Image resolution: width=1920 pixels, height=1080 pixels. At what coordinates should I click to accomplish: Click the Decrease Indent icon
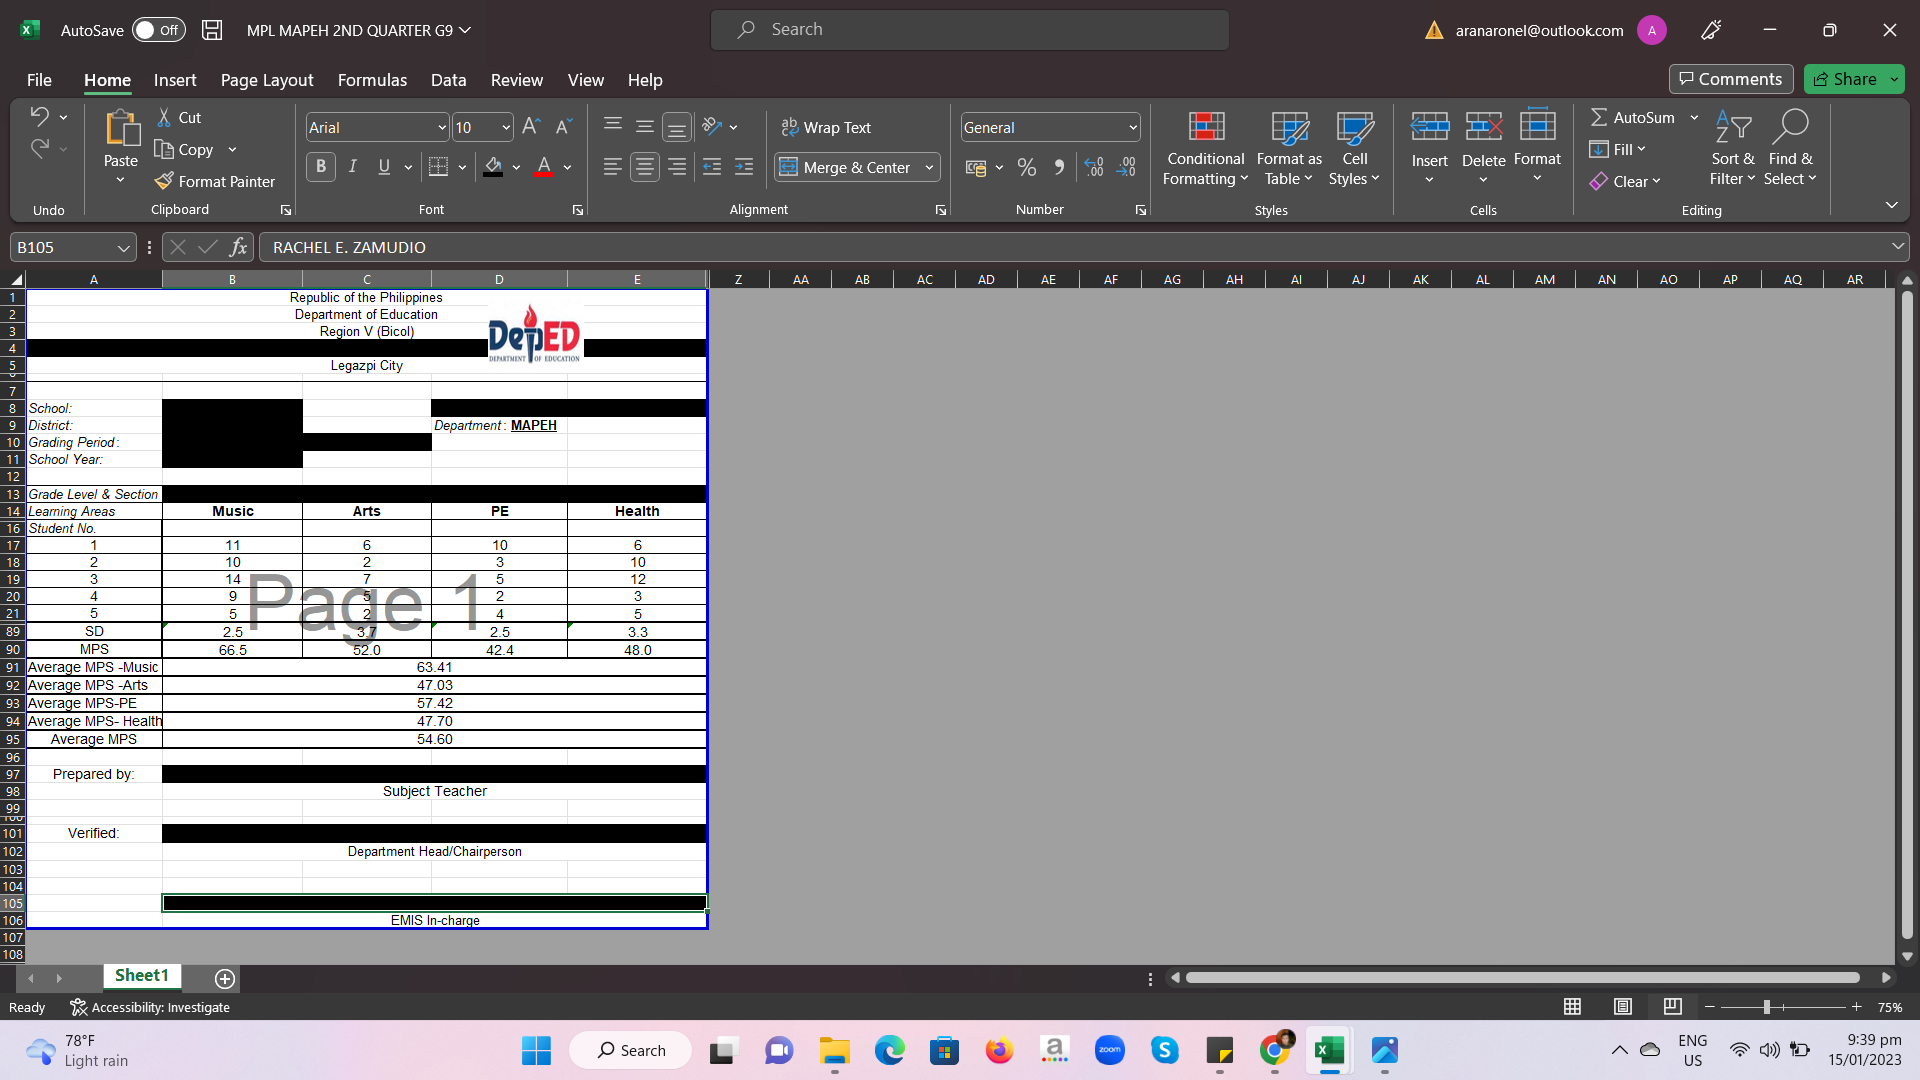(712, 167)
